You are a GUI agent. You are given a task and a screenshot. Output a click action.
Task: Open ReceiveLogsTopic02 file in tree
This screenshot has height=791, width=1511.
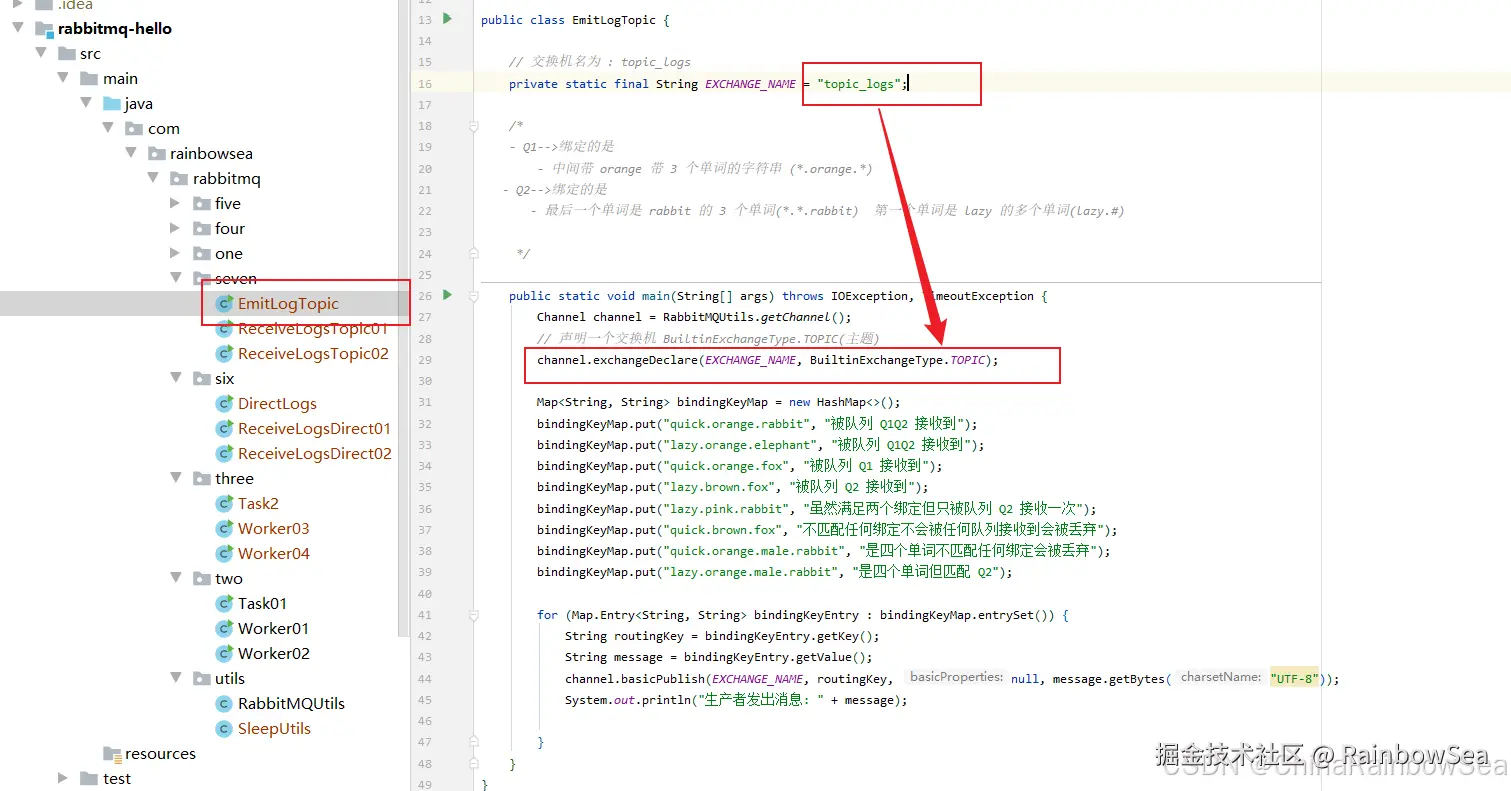point(313,353)
